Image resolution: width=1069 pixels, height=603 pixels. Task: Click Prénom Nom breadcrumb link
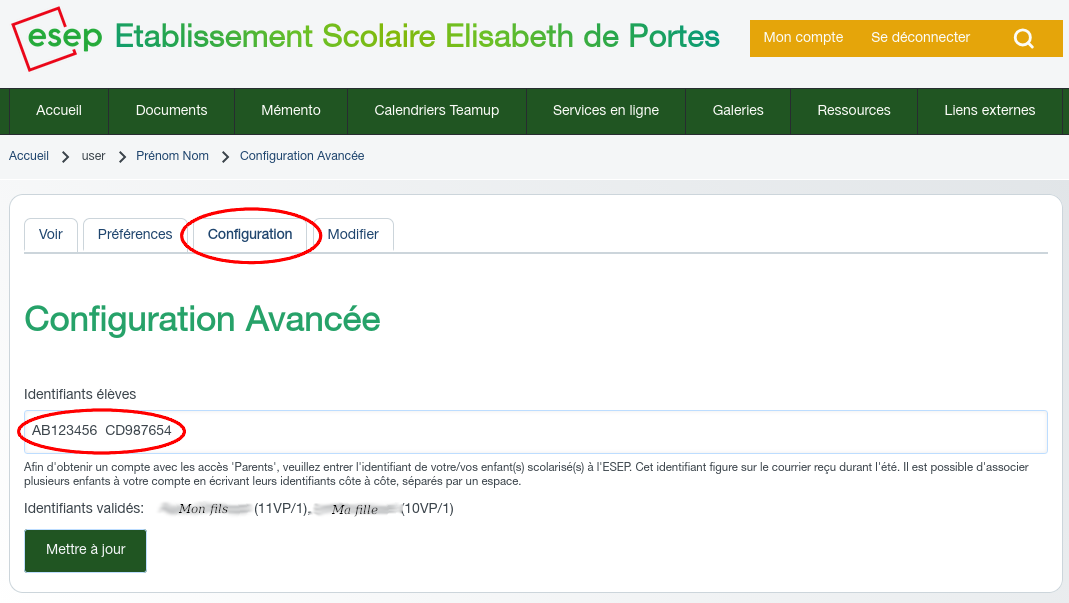(172, 156)
